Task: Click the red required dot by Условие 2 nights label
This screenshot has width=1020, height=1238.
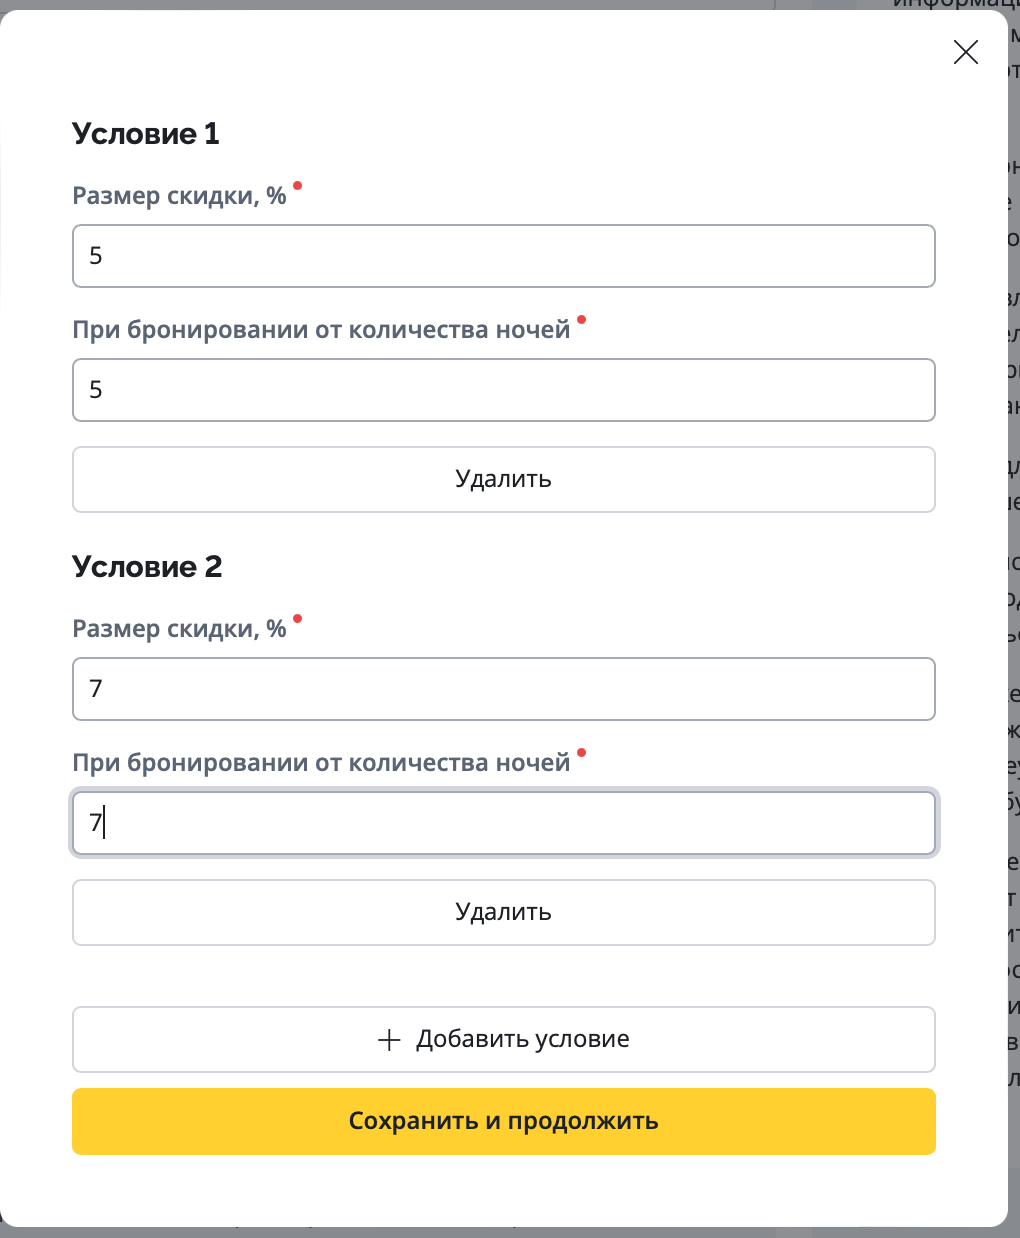Action: point(582,753)
